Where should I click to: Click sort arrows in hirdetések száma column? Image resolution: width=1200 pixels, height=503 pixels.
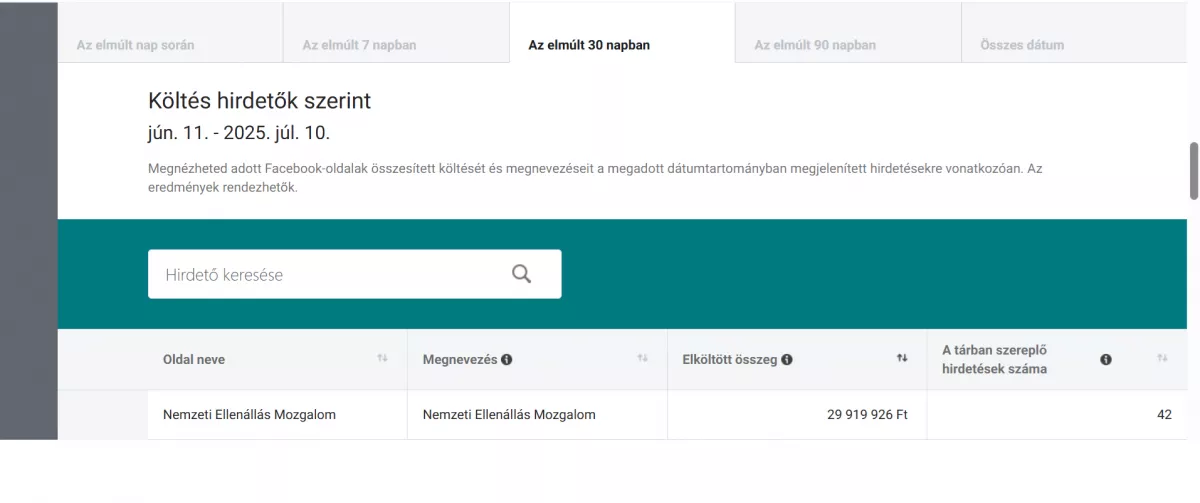pos(1162,359)
